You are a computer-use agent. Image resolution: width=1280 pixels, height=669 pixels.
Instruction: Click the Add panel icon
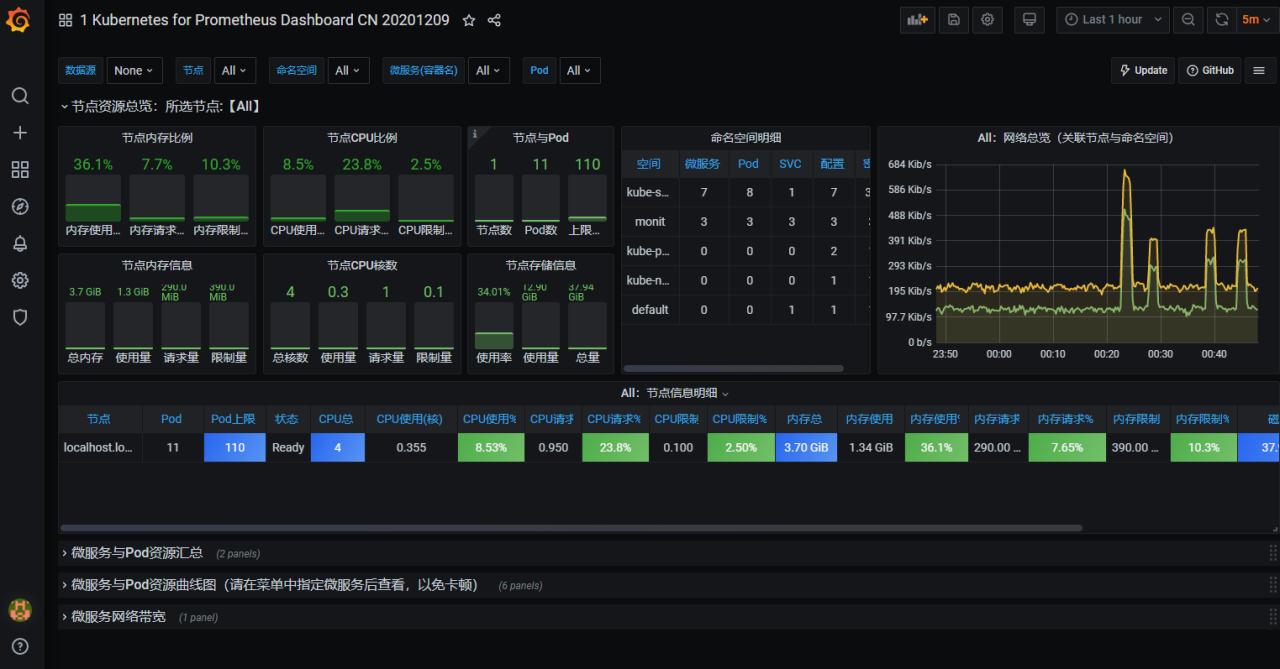pyautogui.click(x=917, y=19)
